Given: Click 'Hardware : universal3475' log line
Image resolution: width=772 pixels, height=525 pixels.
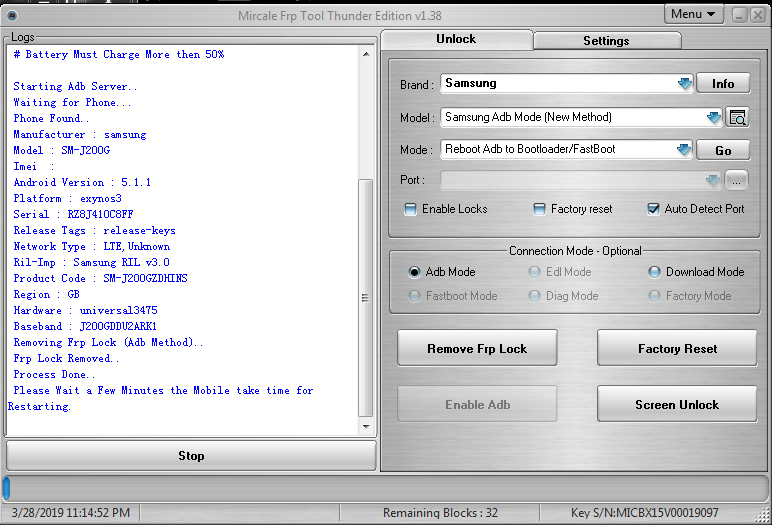Looking at the screenshot, I should [85, 311].
